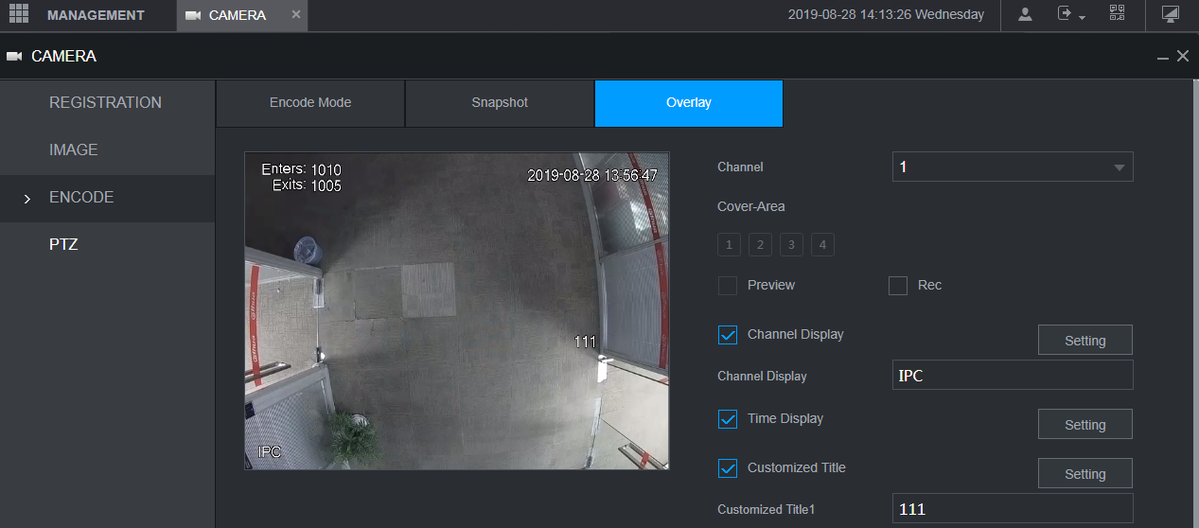Close the CAMERA tab with its X

tap(296, 15)
